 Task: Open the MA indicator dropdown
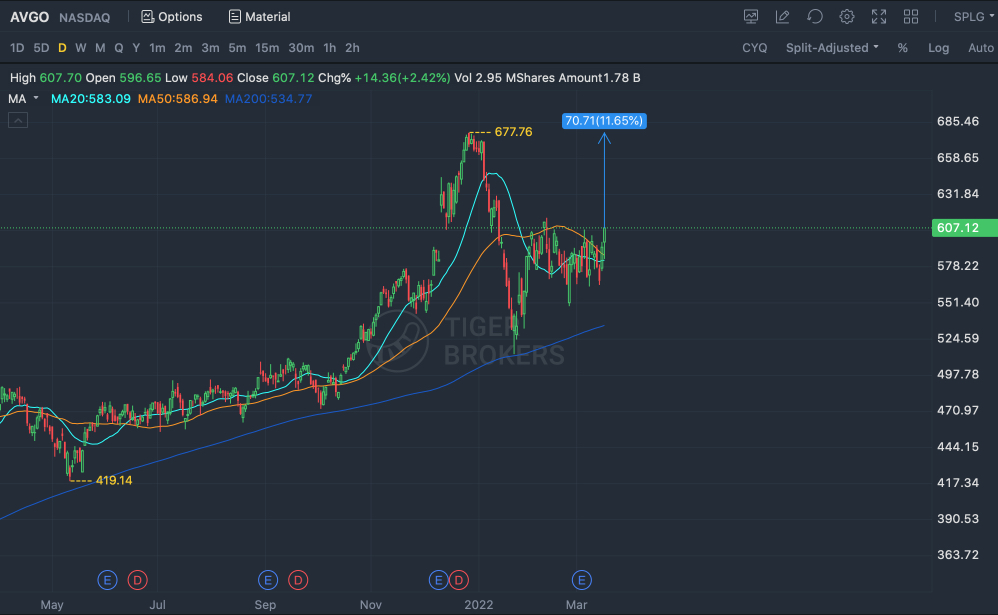click(23, 99)
